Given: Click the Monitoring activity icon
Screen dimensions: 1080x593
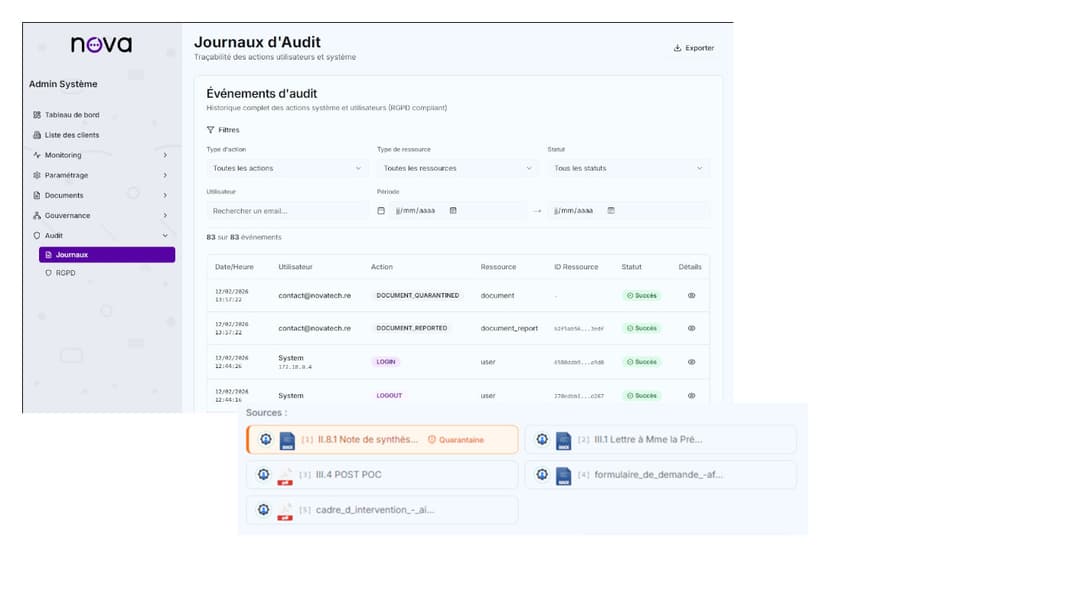Looking at the screenshot, I should pyautogui.click(x=36, y=155).
